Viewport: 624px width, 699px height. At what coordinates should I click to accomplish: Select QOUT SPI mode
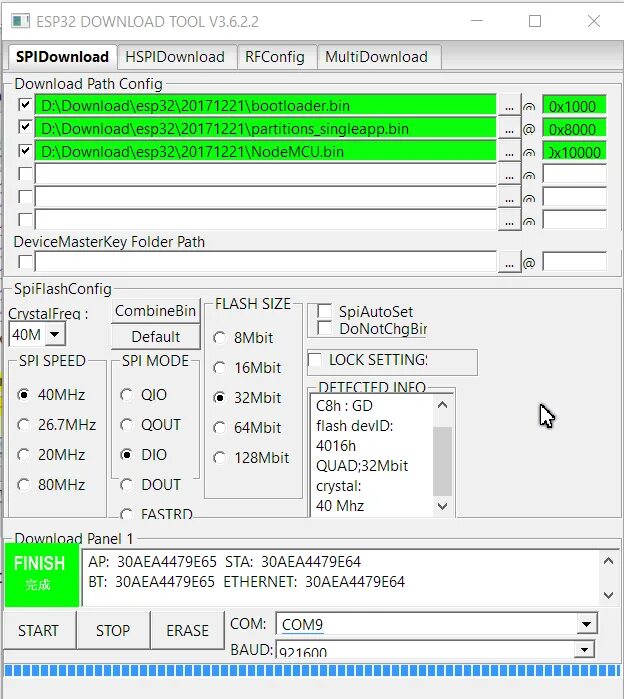pos(127,424)
